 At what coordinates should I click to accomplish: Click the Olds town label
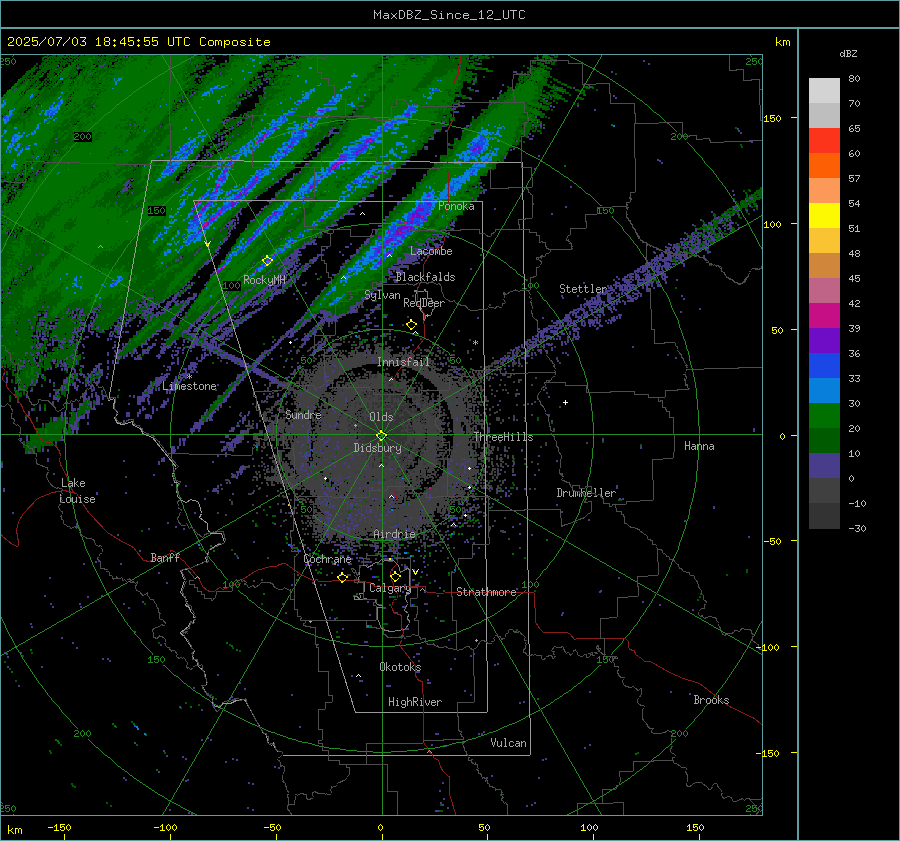[x=381, y=417]
